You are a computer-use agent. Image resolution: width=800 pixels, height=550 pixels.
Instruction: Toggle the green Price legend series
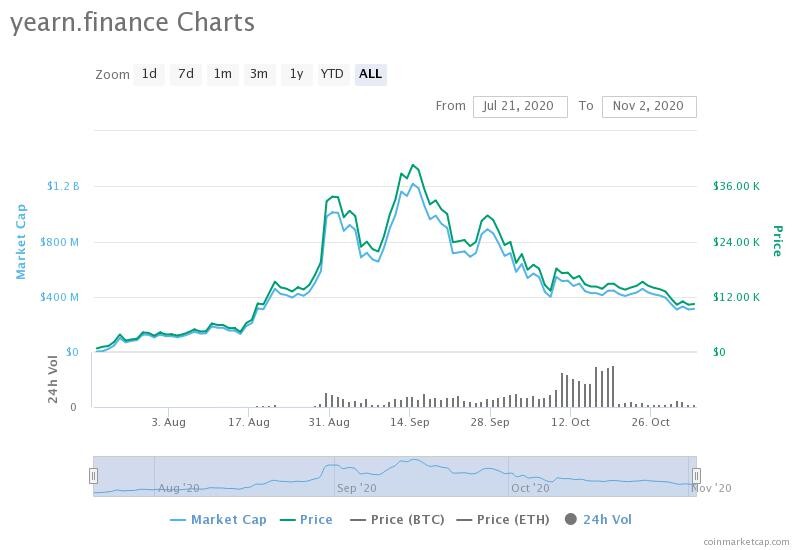306,520
